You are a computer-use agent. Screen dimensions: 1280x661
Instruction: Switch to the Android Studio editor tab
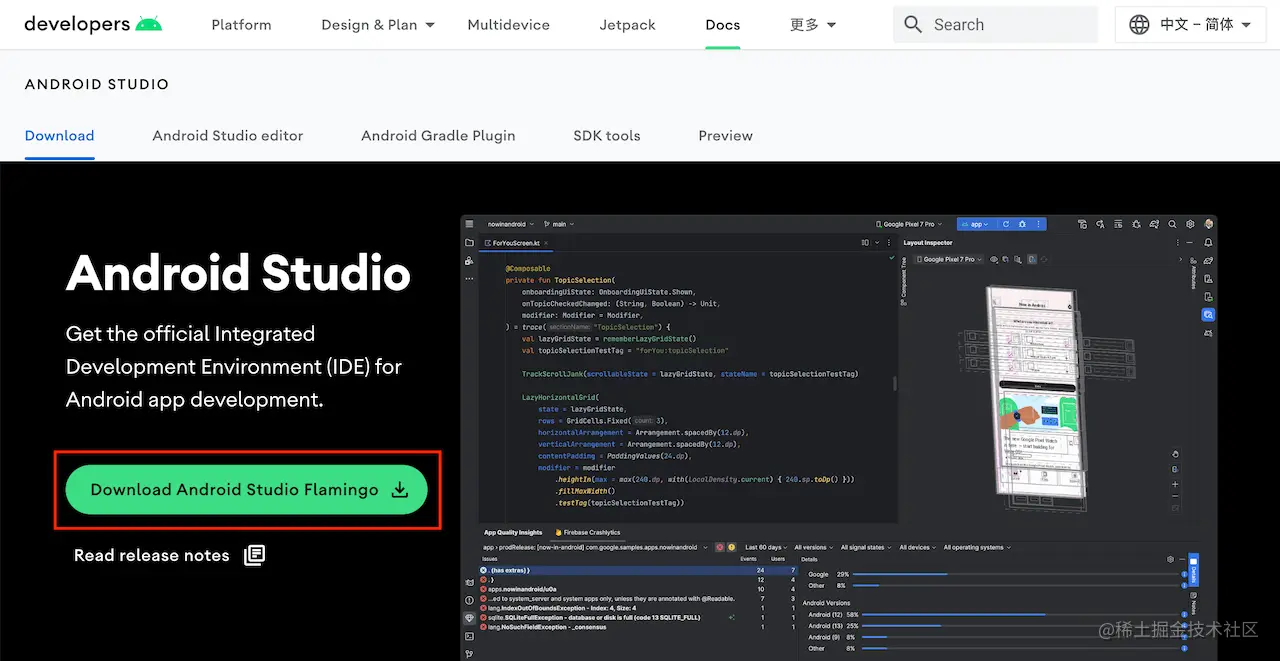pyautogui.click(x=228, y=136)
